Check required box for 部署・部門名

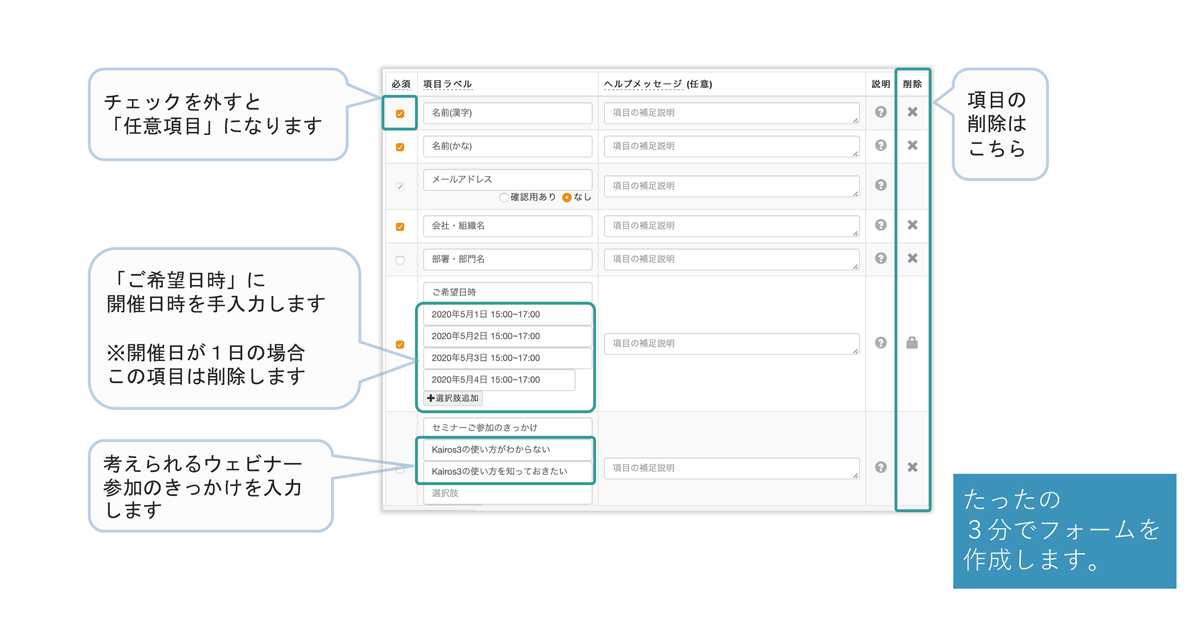click(400, 260)
